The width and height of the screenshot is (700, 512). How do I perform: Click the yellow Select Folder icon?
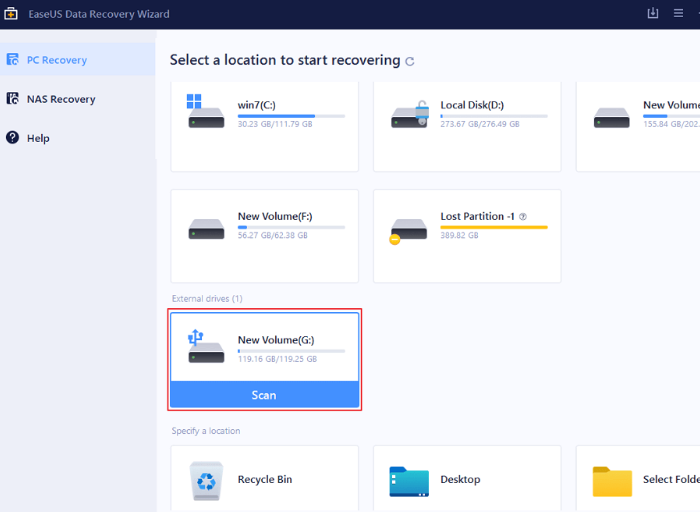612,481
